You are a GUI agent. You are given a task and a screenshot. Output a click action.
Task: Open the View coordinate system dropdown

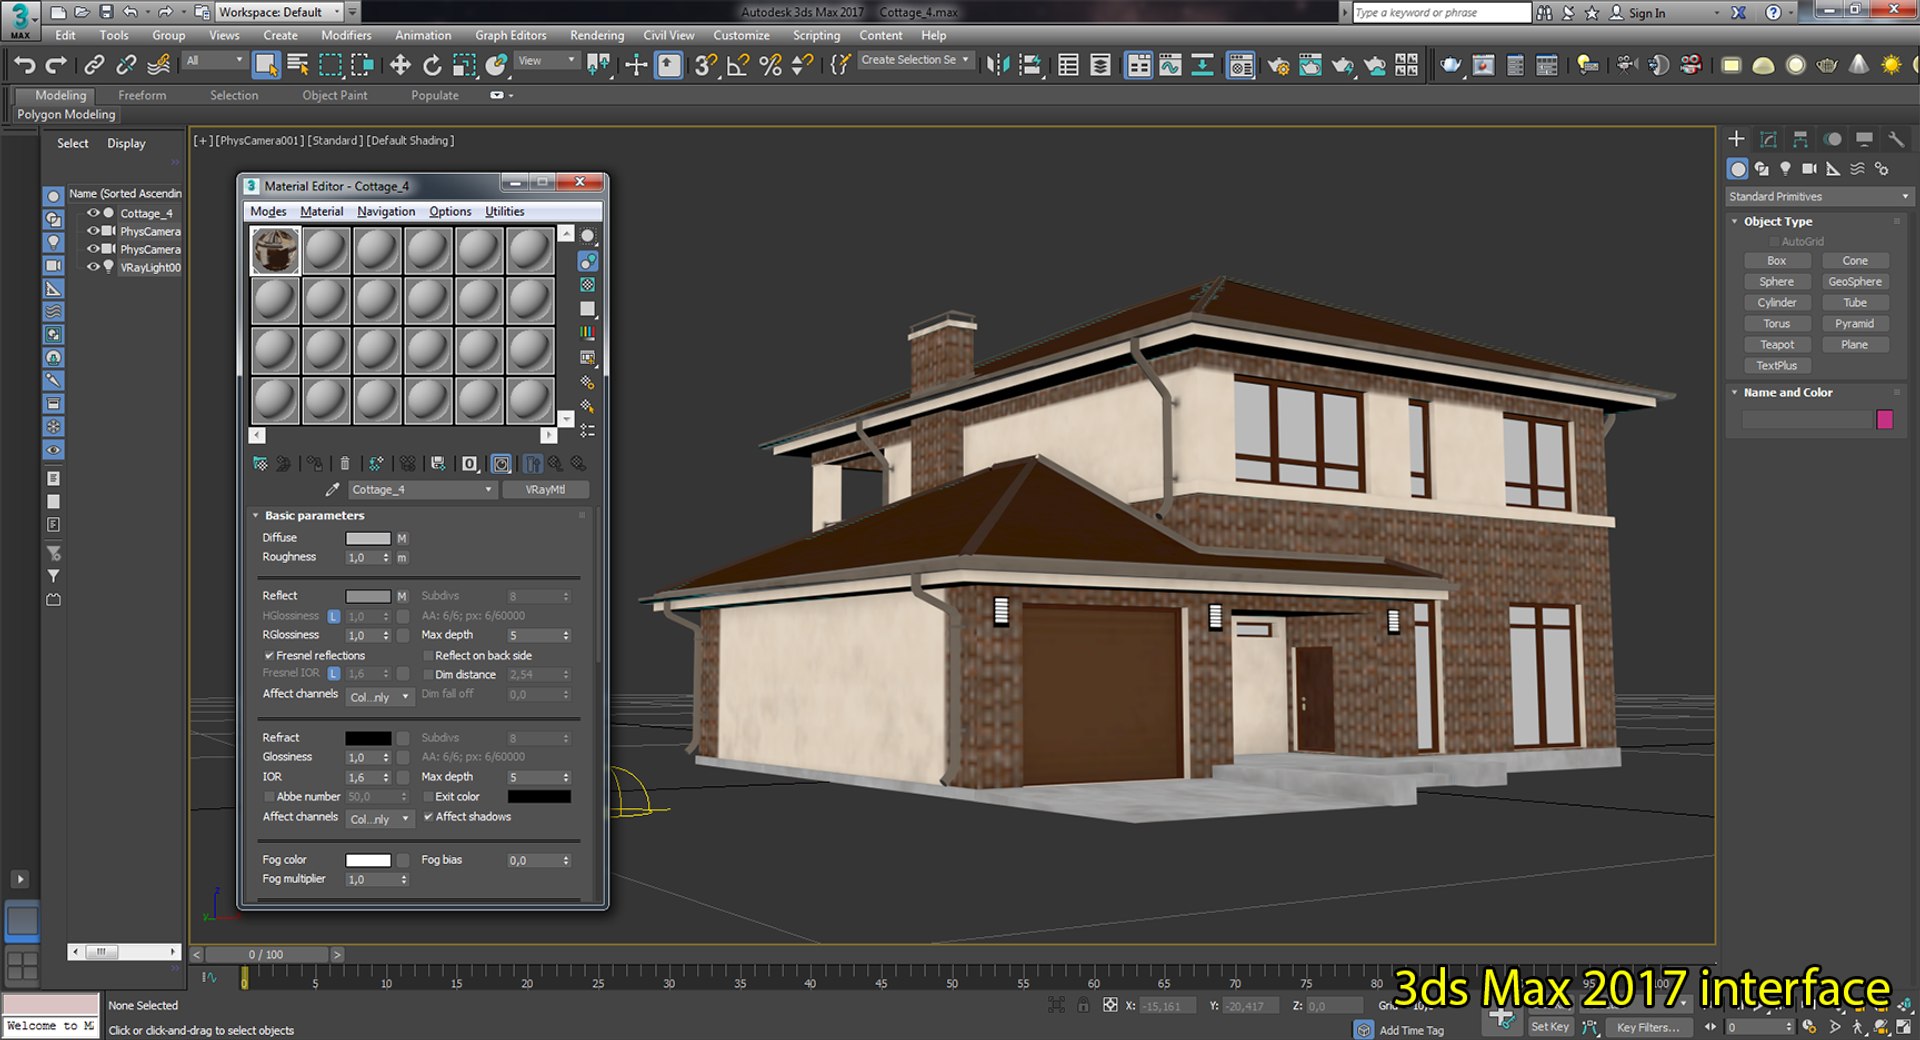(x=547, y=61)
